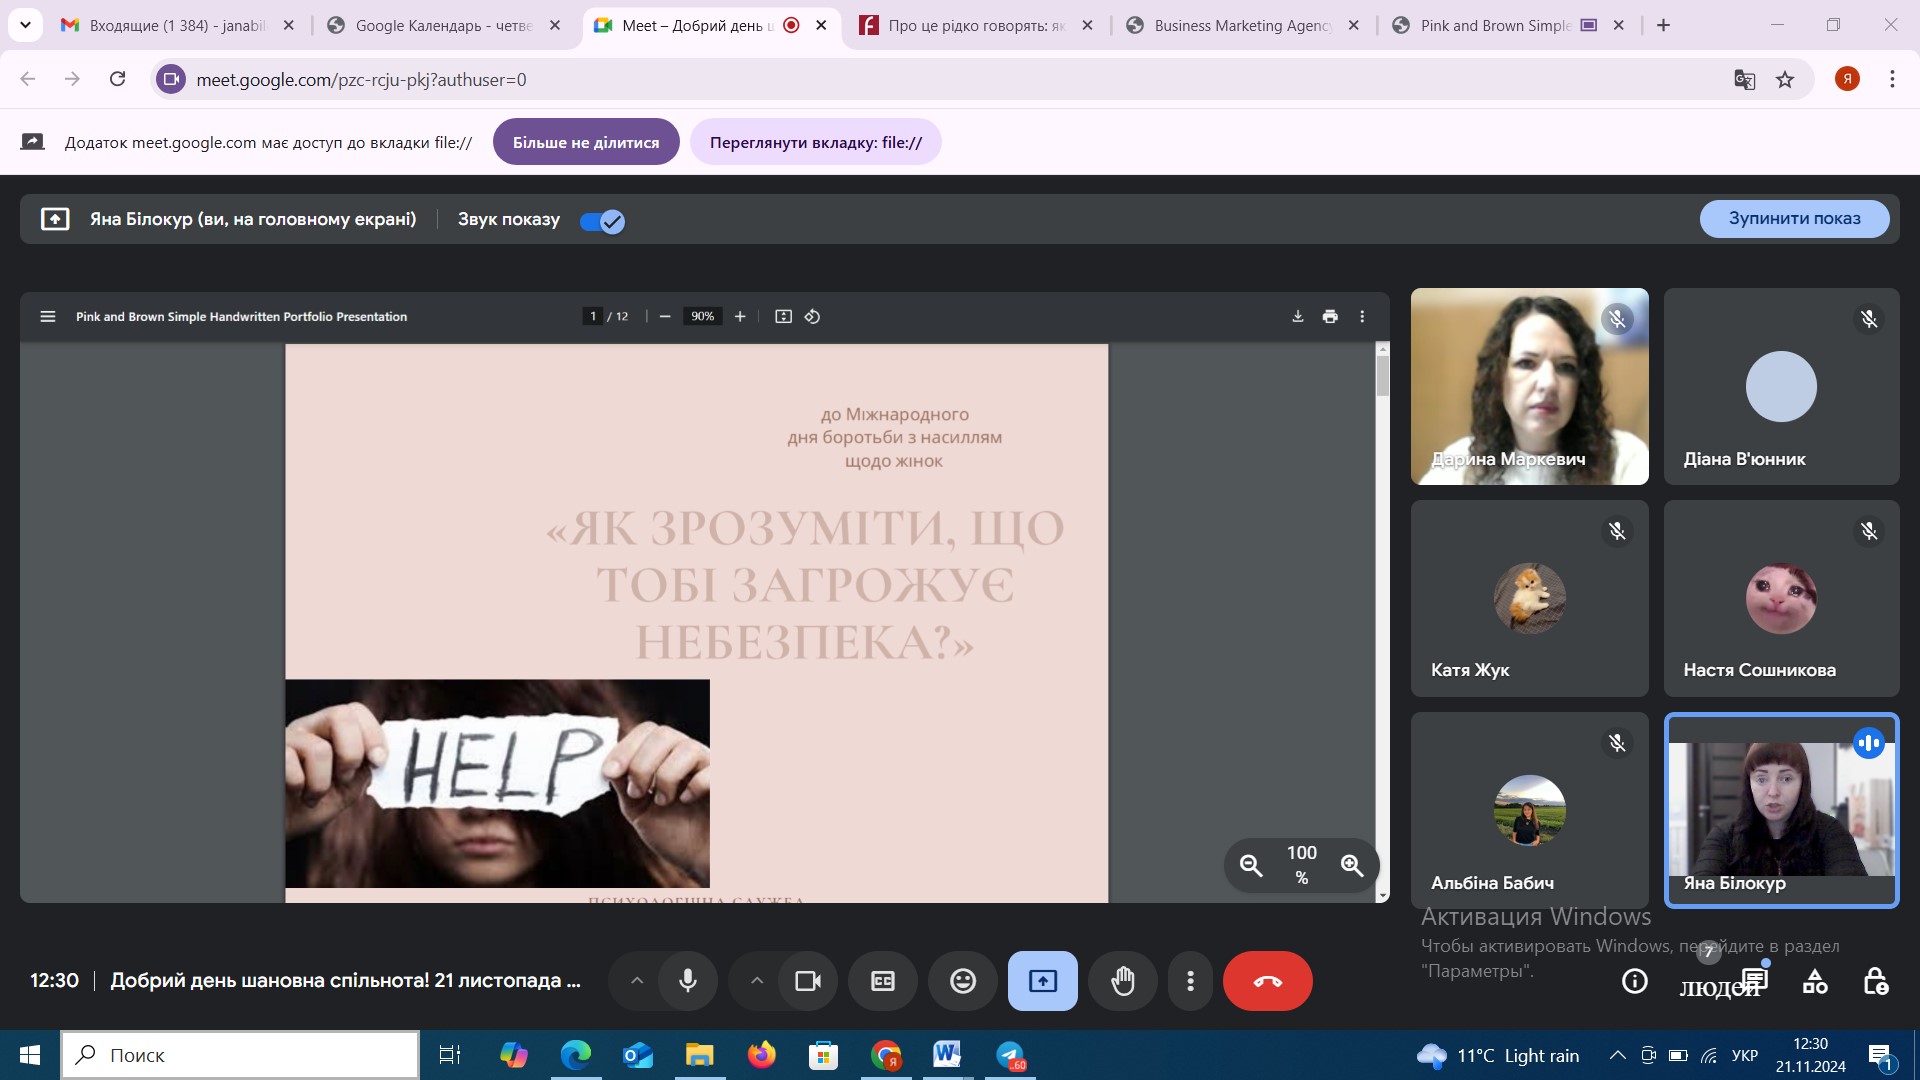Print the PDF presentation icon
The width and height of the screenshot is (1920, 1080).
1330,316
